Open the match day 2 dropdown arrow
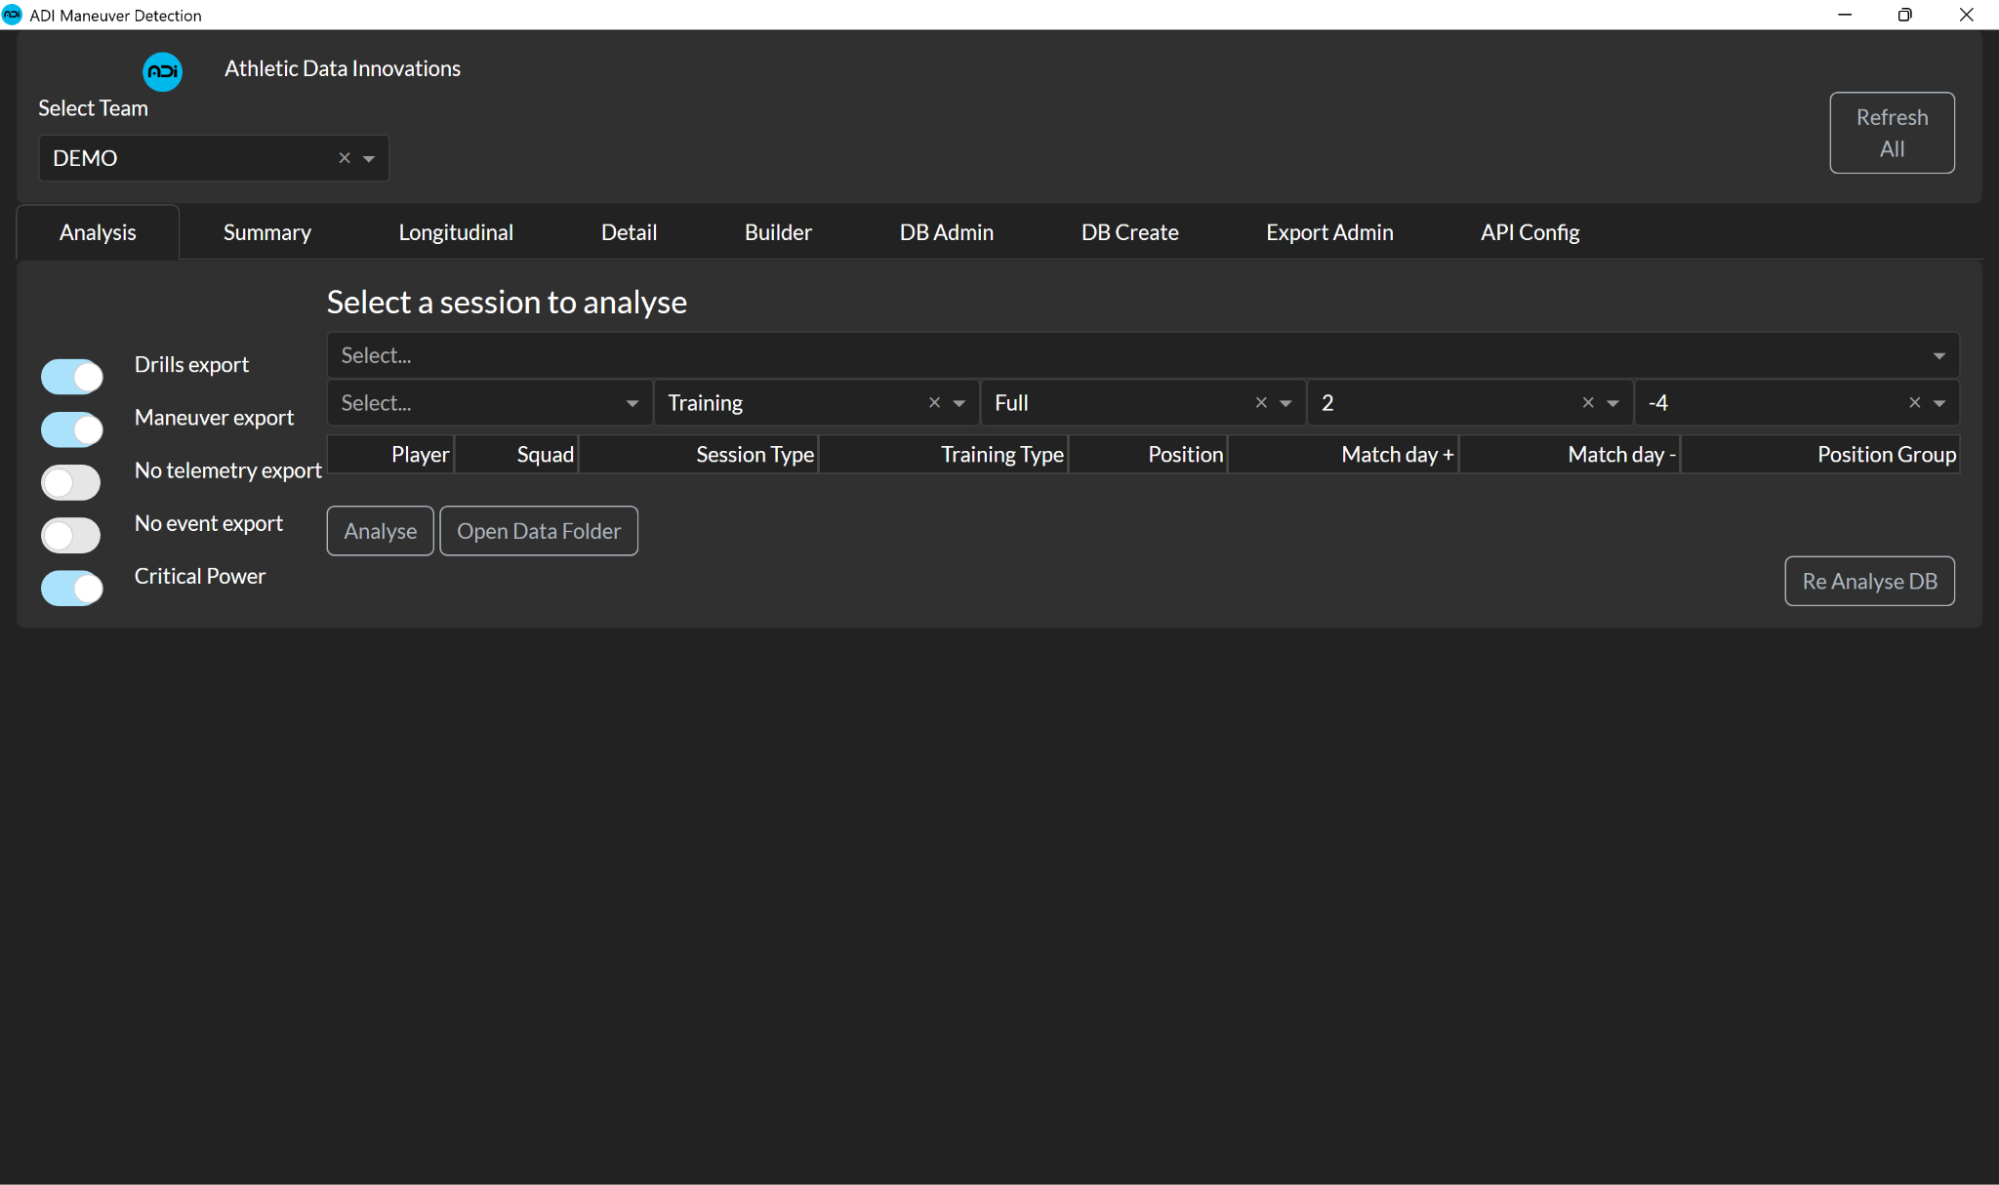 (x=1613, y=404)
